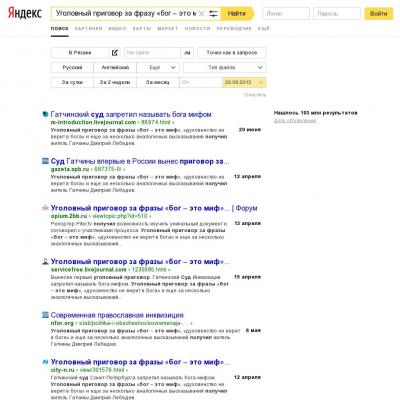
Task: Focus the «От» start date field
Action: (201, 82)
